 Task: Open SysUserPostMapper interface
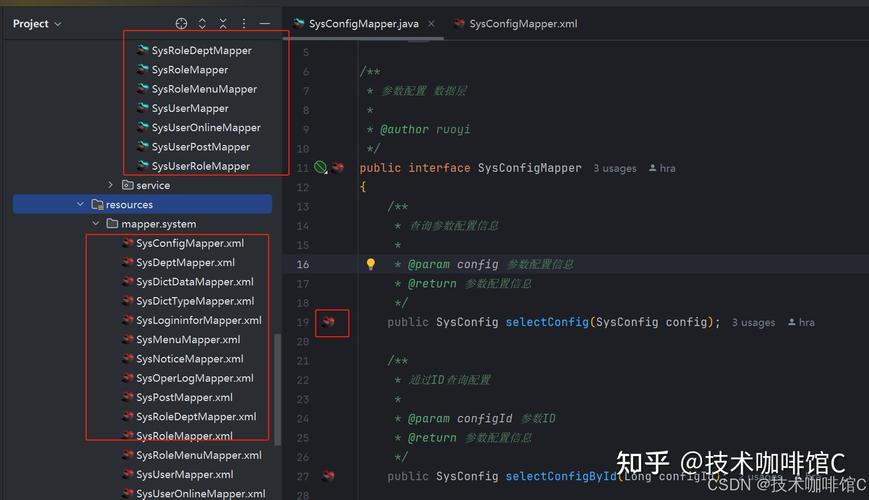(201, 147)
